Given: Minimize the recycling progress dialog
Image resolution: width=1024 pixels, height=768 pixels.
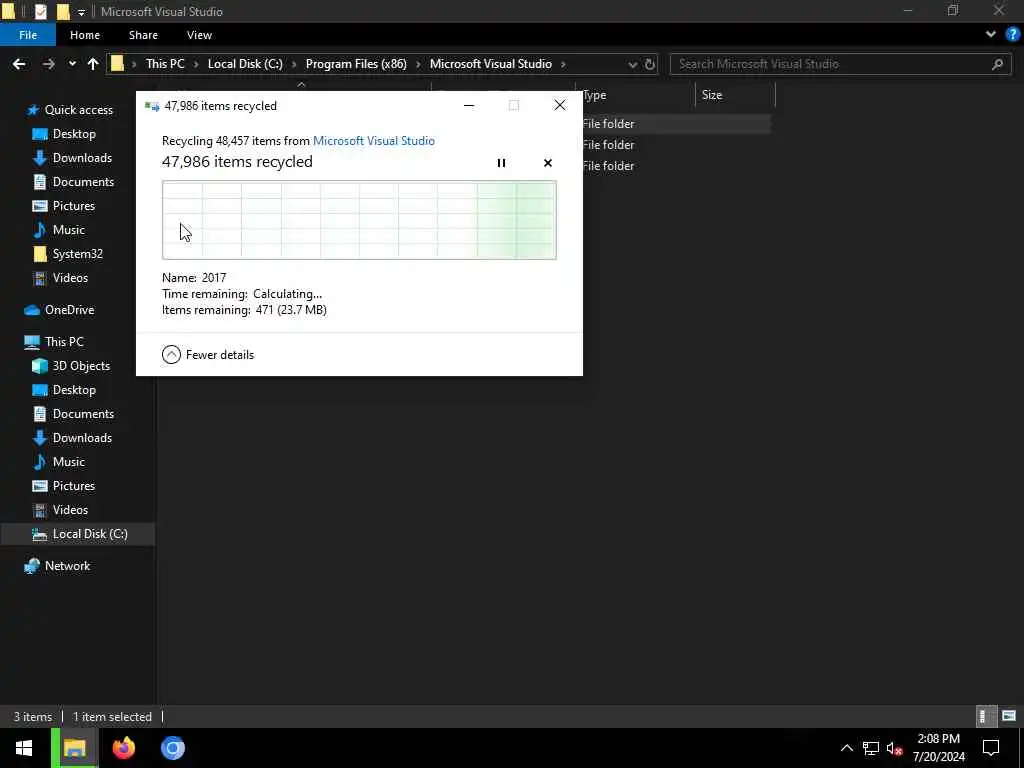Looking at the screenshot, I should tap(469, 106).
